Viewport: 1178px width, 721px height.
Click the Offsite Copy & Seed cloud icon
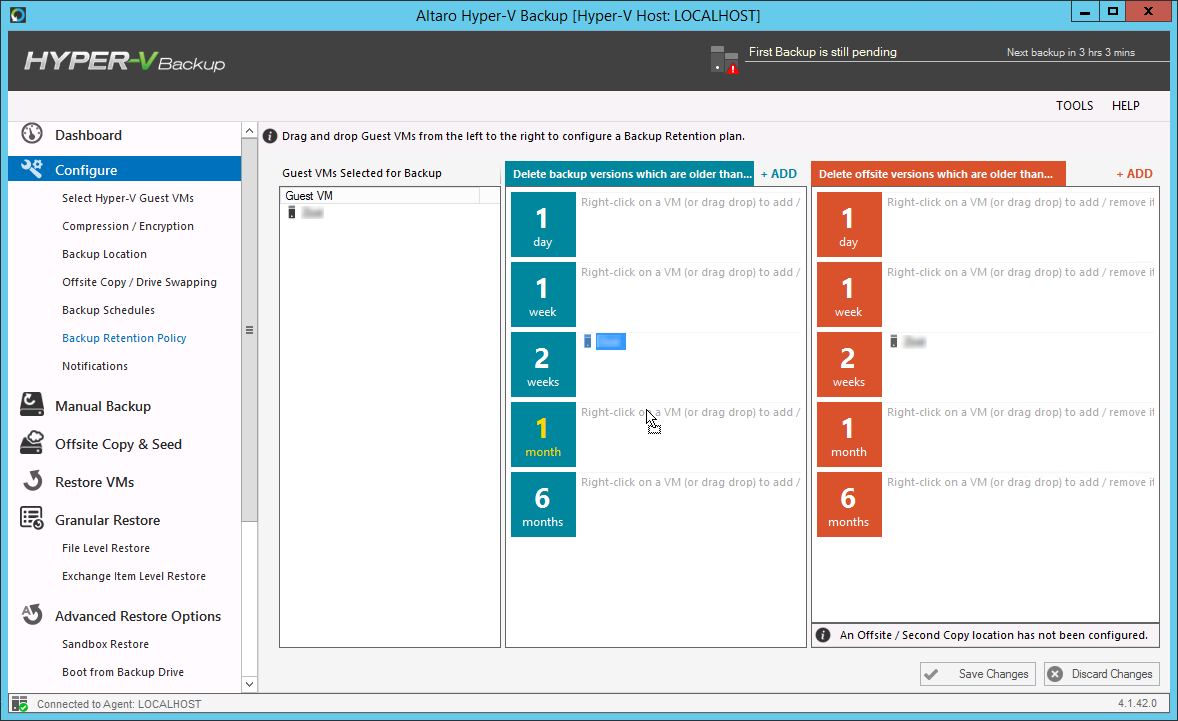pos(32,442)
